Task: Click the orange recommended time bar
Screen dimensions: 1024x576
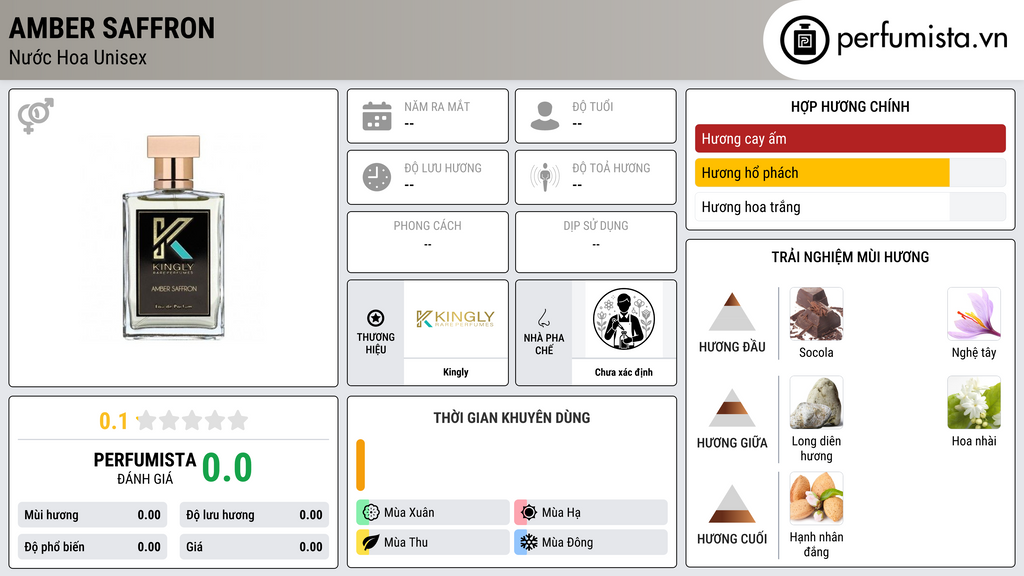Action: 360,465
